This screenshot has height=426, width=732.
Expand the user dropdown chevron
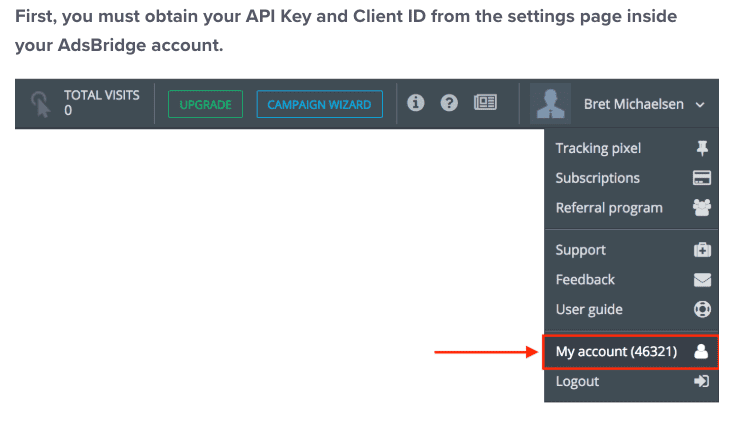click(700, 105)
